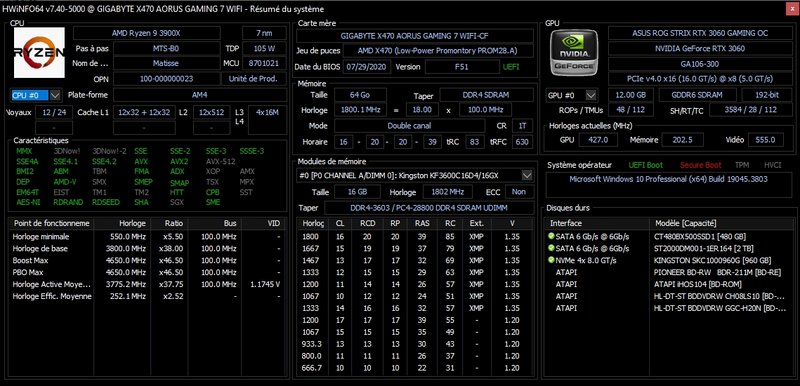Click the MCU 8701021 value
This screenshot has height=386, width=800.
tap(264, 64)
